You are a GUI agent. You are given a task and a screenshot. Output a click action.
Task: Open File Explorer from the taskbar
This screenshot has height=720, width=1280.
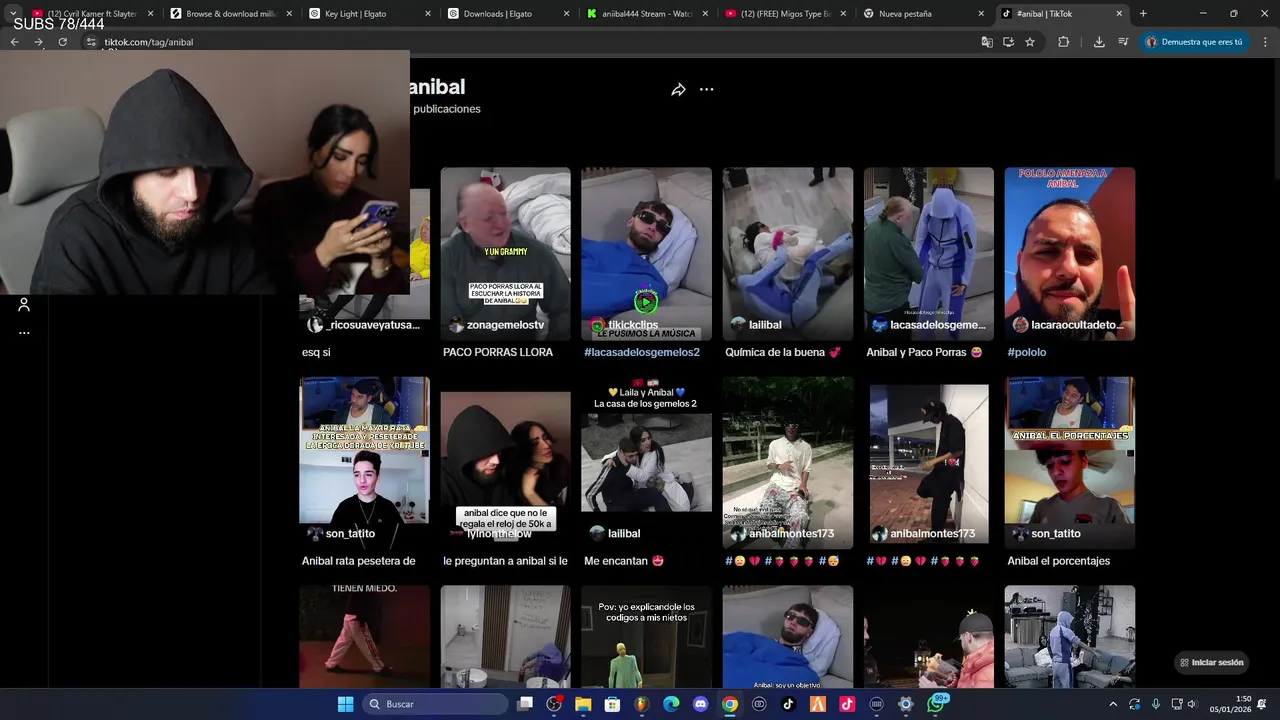(583, 704)
